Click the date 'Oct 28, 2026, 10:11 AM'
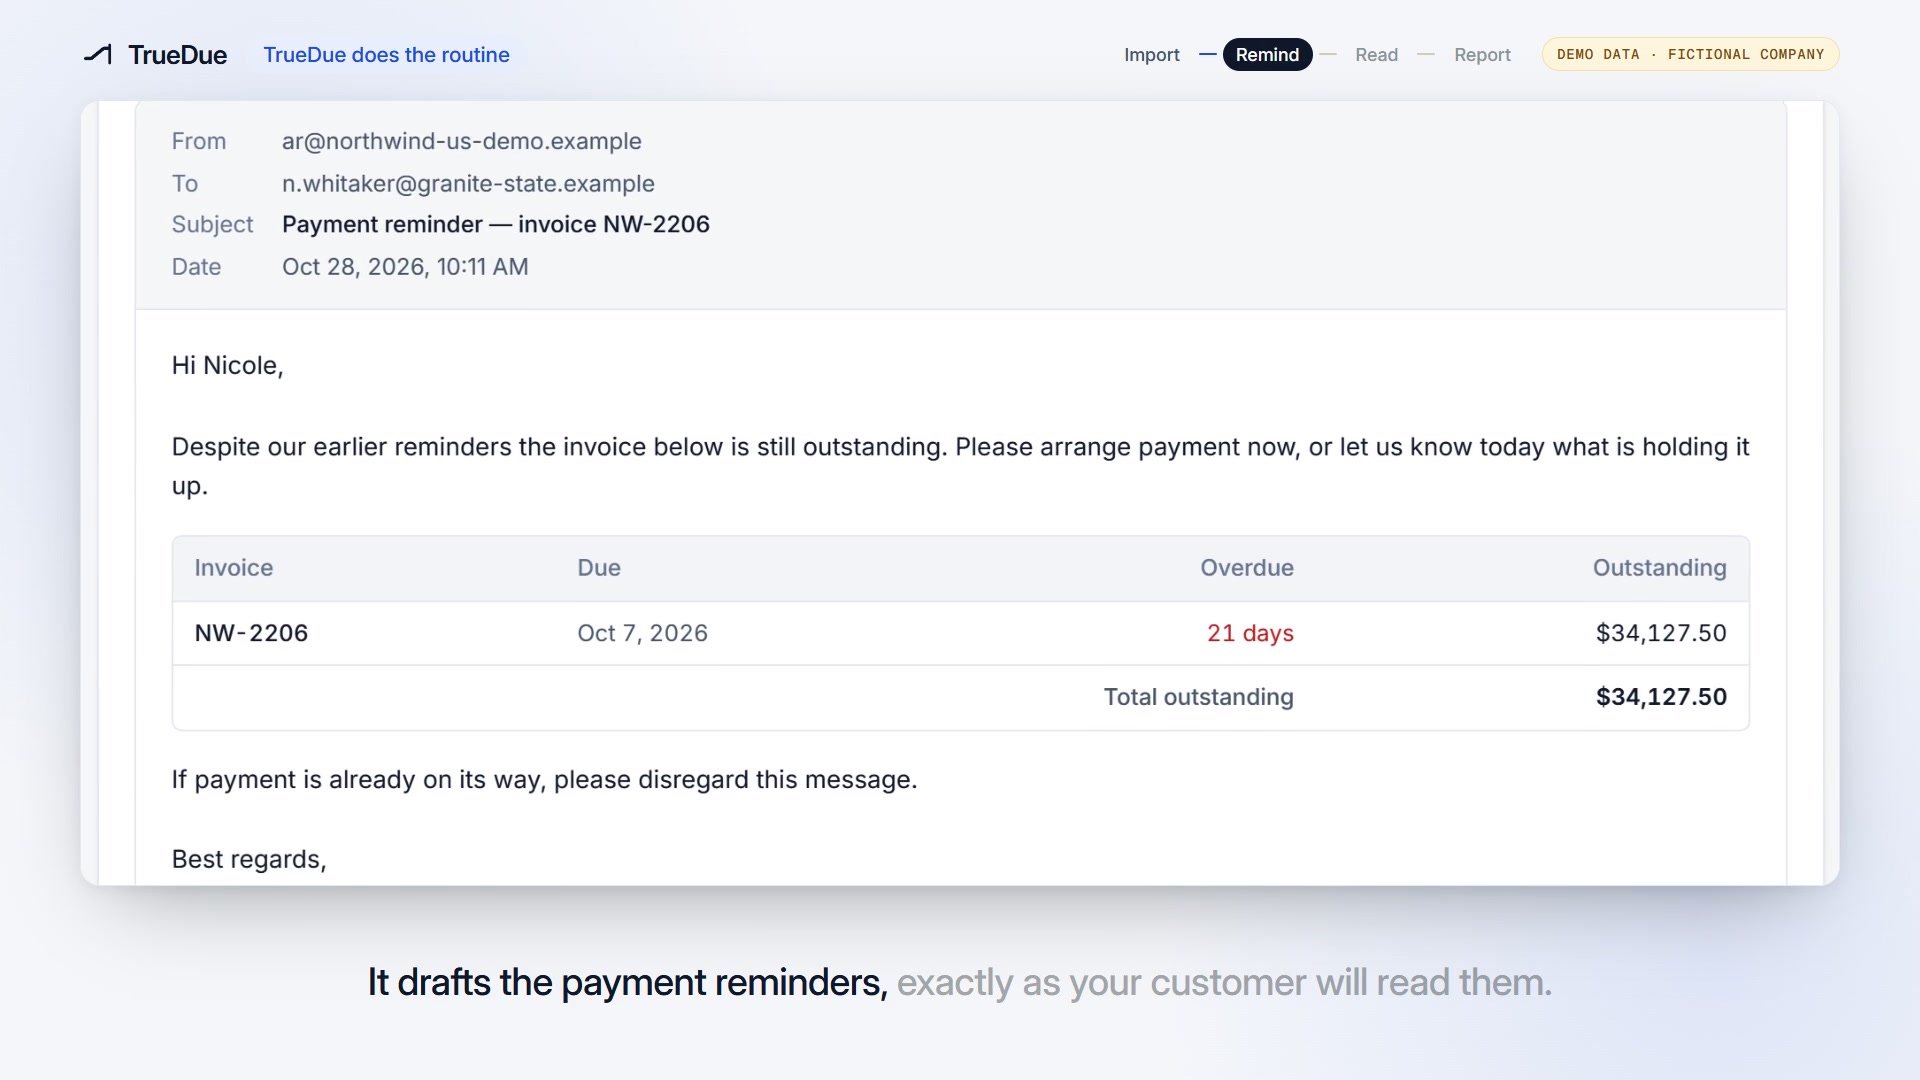This screenshot has width=1920, height=1080. [405, 266]
